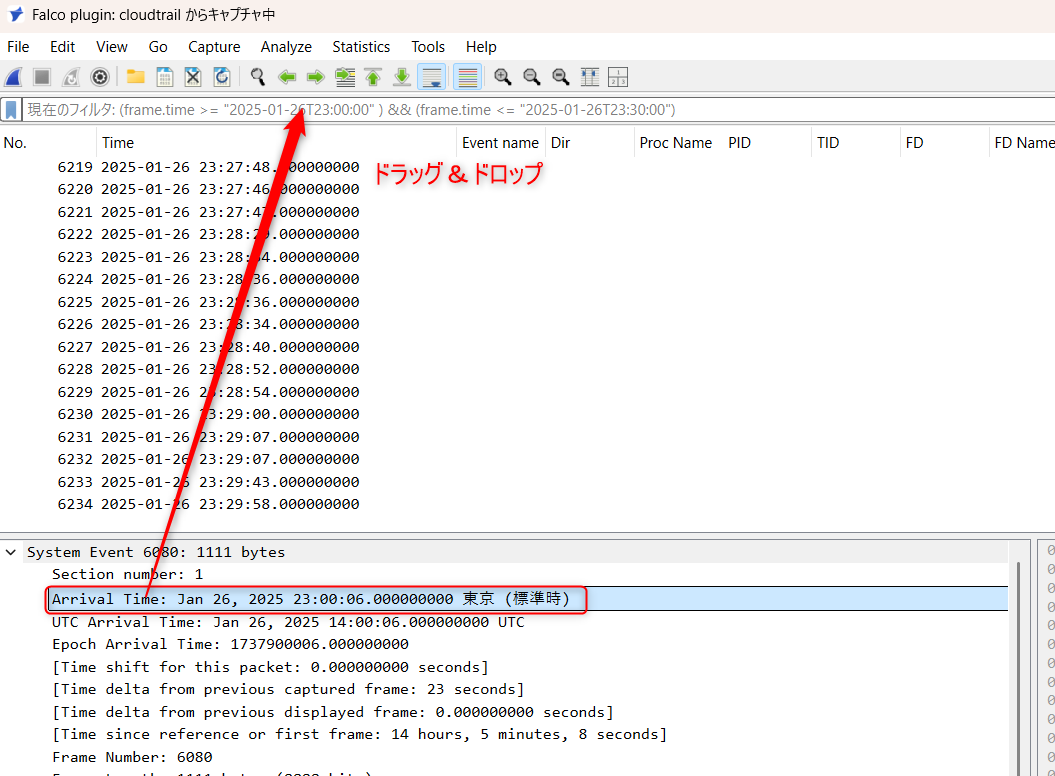Viewport: 1055px width, 776px height.
Task: Open the File menu
Action: pyautogui.click(x=18, y=46)
